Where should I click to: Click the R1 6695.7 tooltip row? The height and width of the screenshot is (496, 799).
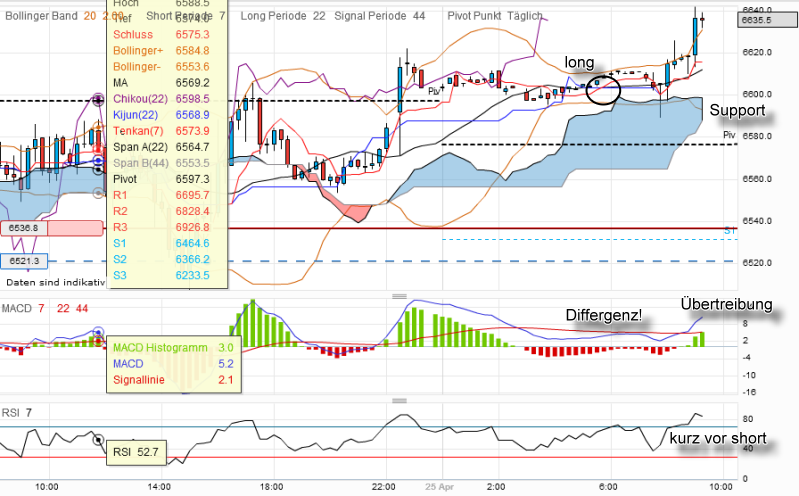161,195
